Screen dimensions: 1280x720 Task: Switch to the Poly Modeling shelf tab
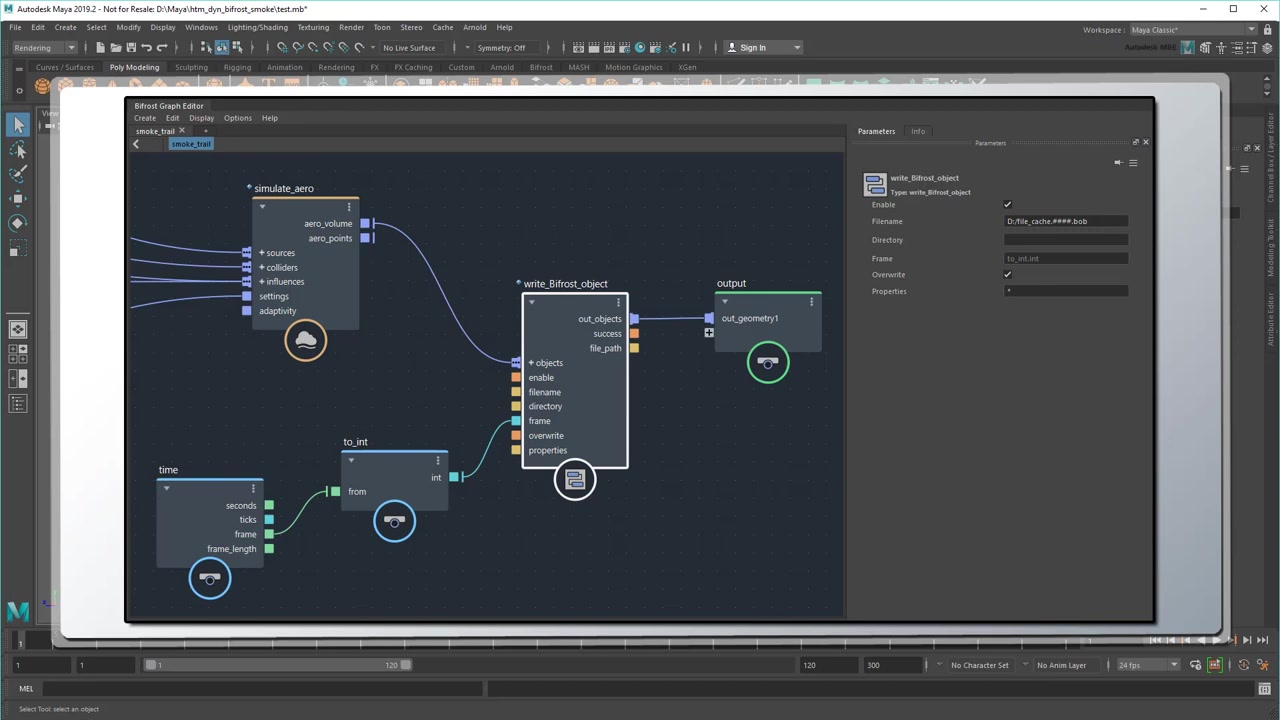pos(134,67)
